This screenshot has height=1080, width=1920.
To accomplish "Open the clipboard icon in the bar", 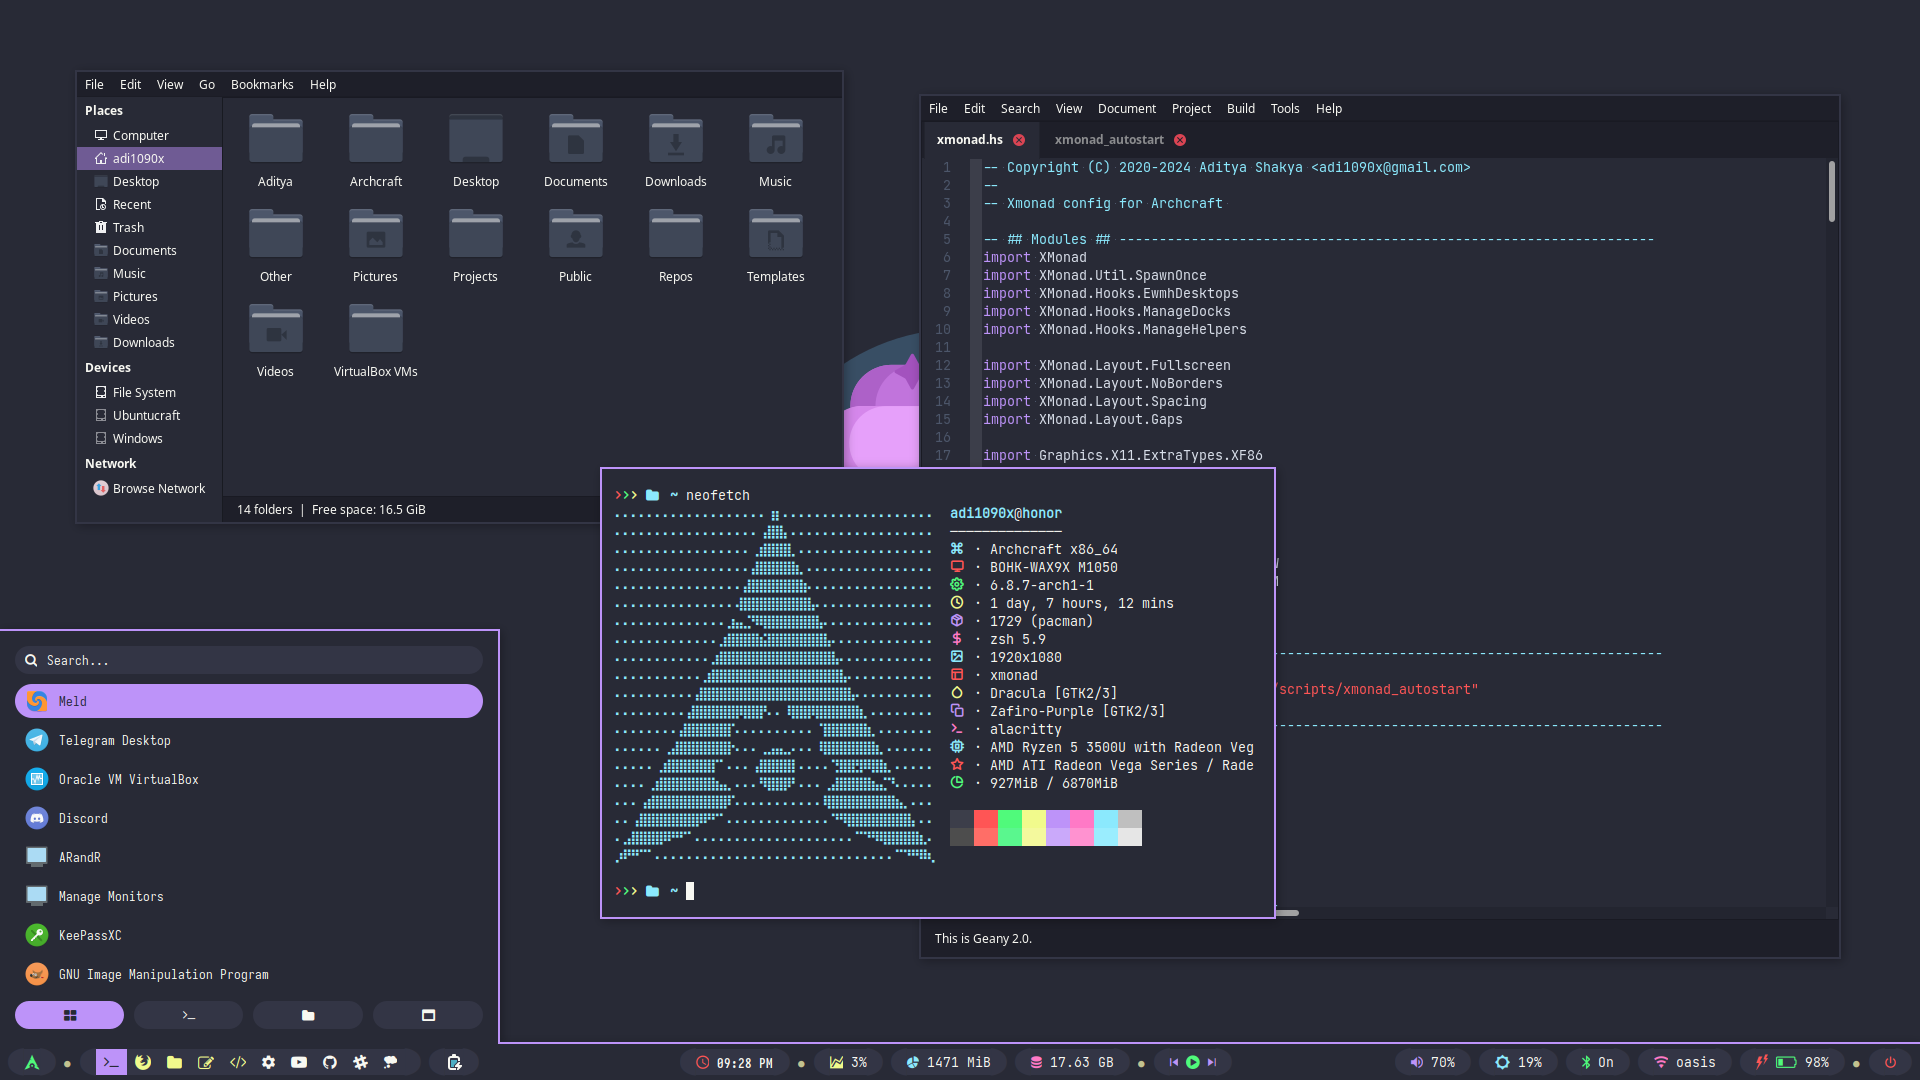I will tap(454, 1062).
